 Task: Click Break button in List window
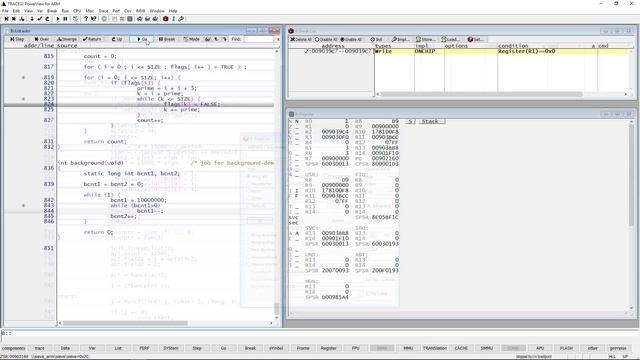coord(167,39)
